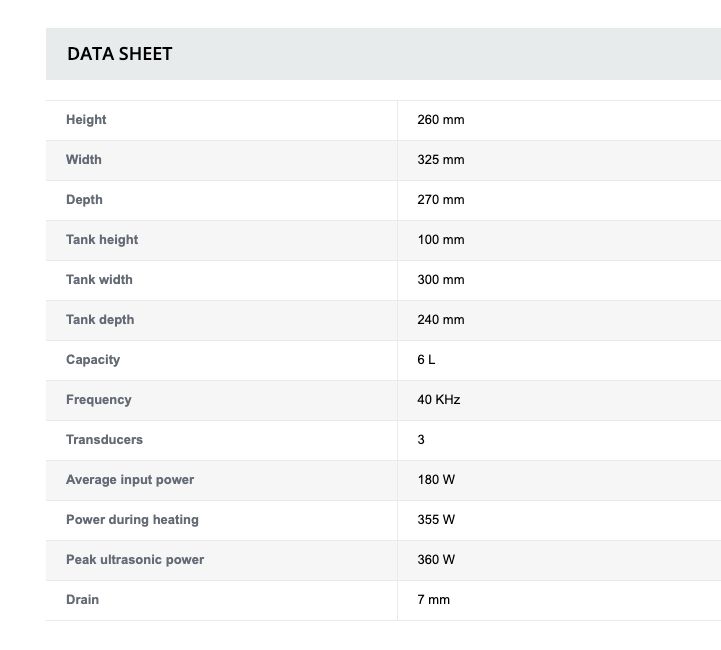Click the 270 mm depth value
721x650 pixels.
point(441,200)
